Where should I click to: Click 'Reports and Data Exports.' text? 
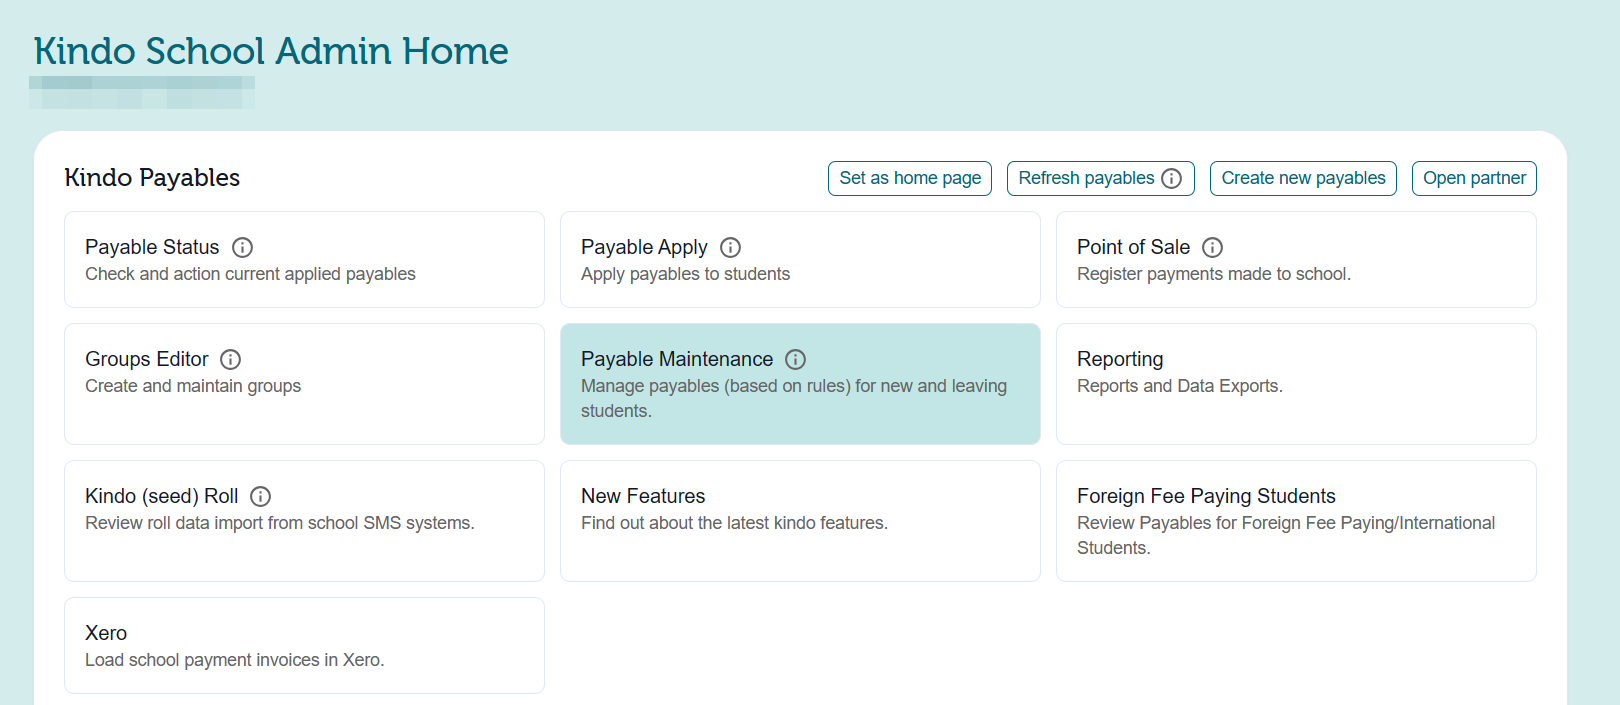click(x=1180, y=386)
